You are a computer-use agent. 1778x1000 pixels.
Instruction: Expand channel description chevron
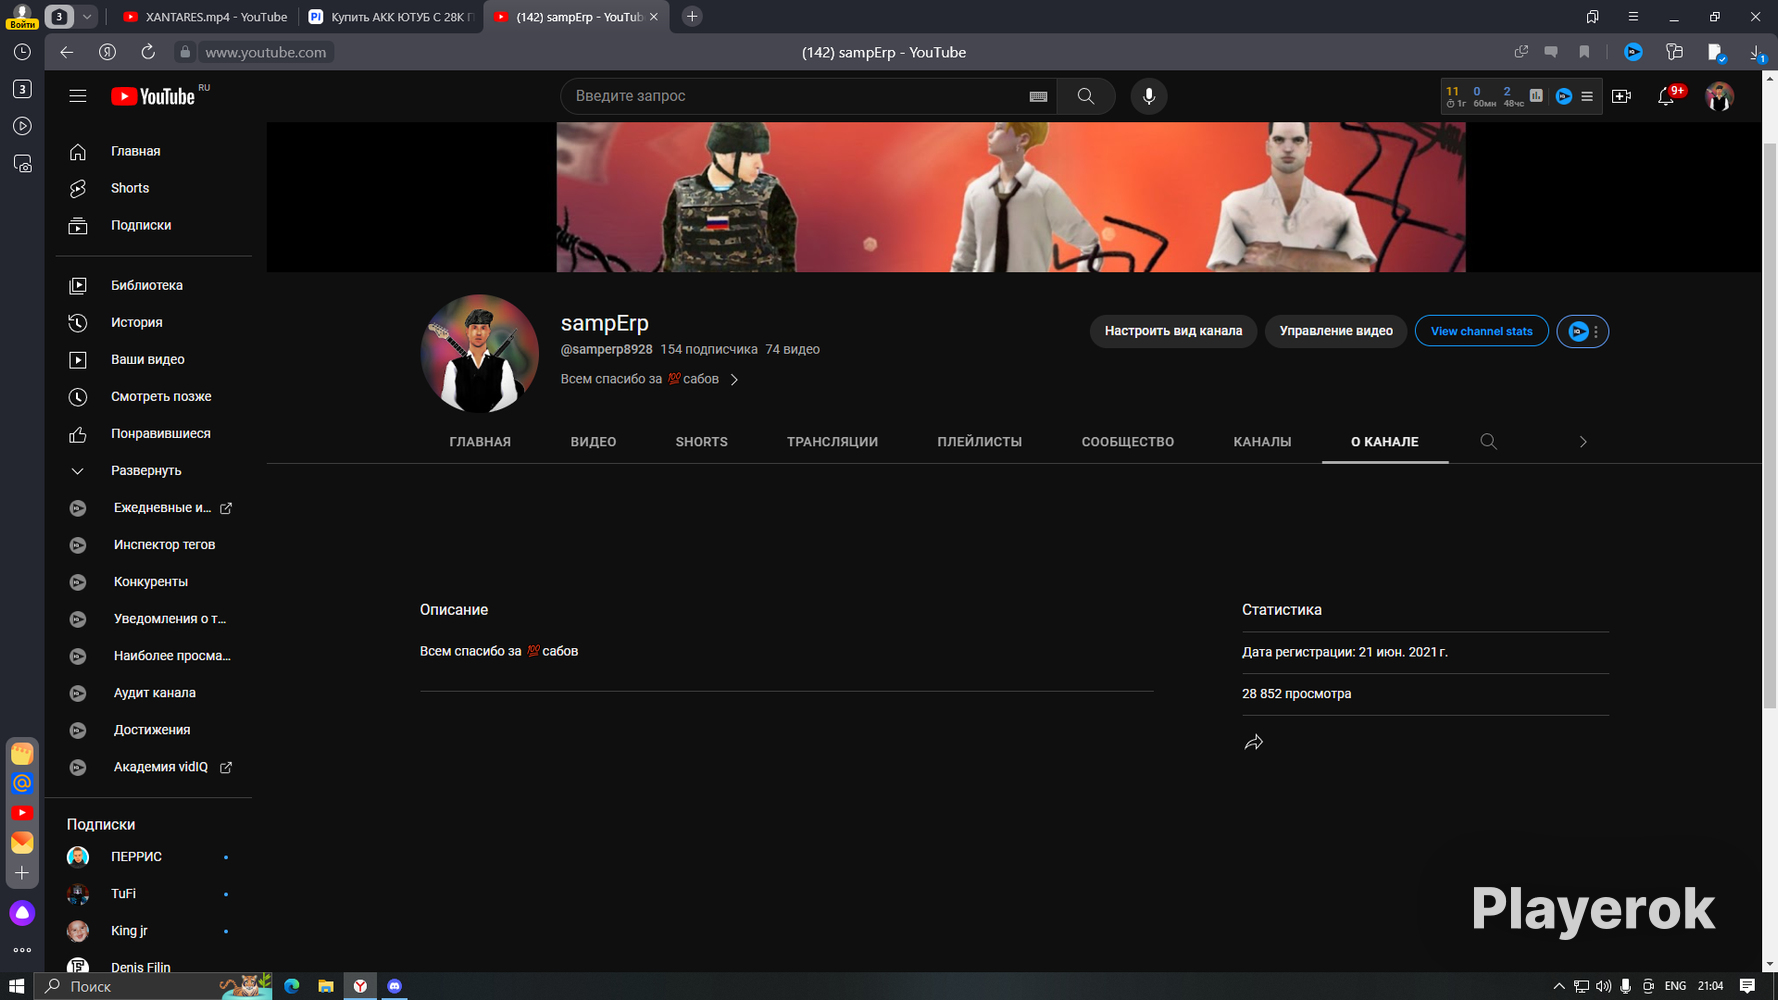(x=734, y=380)
